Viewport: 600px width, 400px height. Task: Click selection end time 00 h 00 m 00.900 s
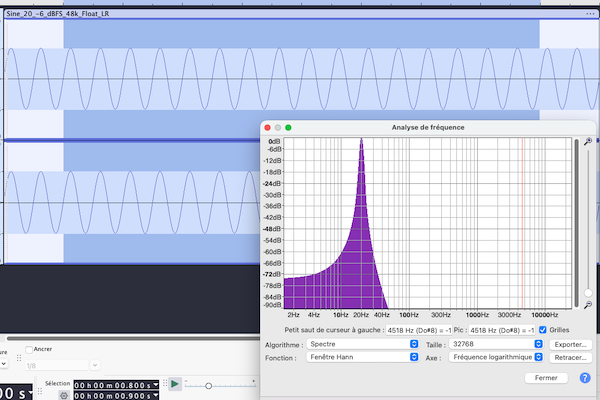tap(113, 395)
